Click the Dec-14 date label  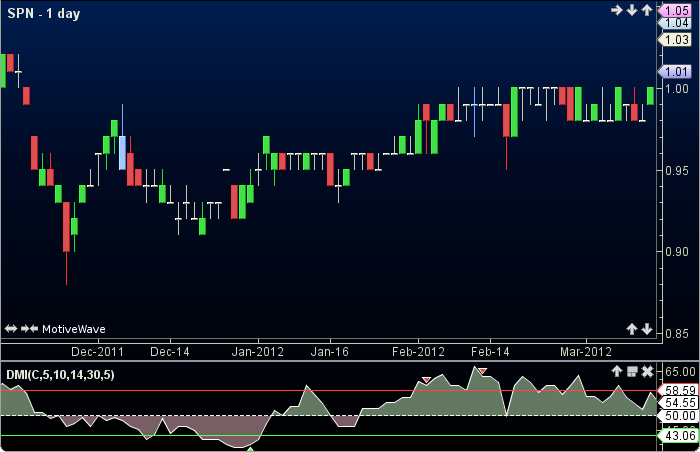170,352
